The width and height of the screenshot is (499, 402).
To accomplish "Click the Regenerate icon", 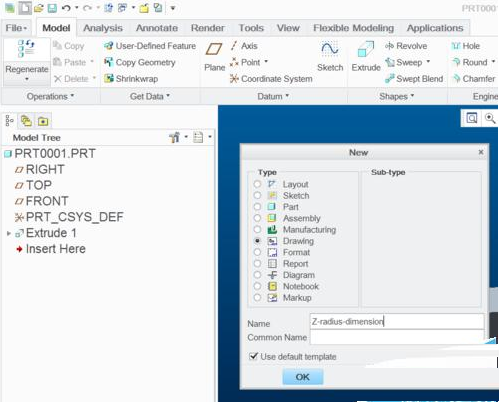I will click(26, 49).
